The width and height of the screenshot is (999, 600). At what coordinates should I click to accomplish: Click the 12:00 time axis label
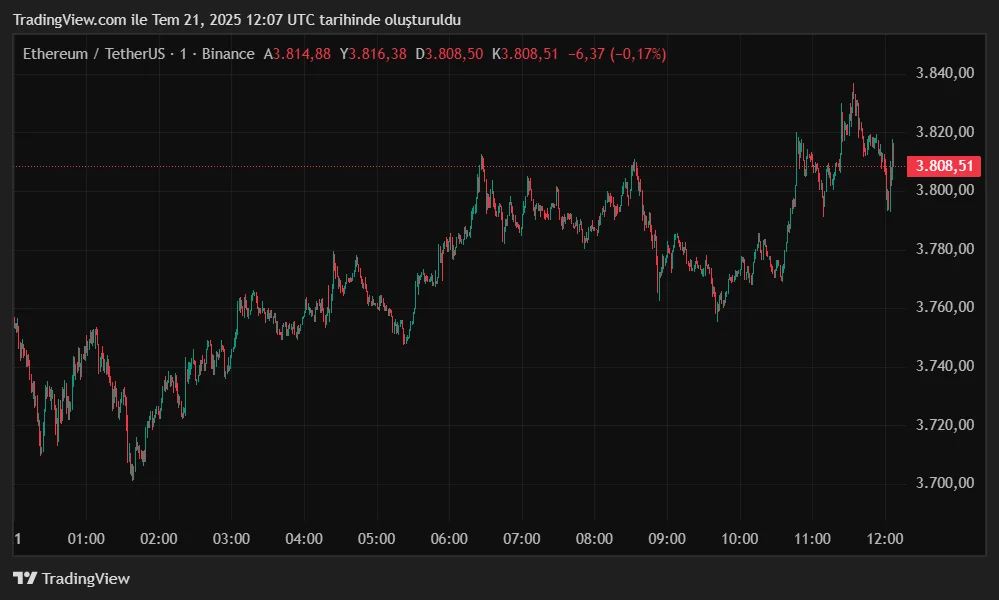pyautogui.click(x=885, y=539)
